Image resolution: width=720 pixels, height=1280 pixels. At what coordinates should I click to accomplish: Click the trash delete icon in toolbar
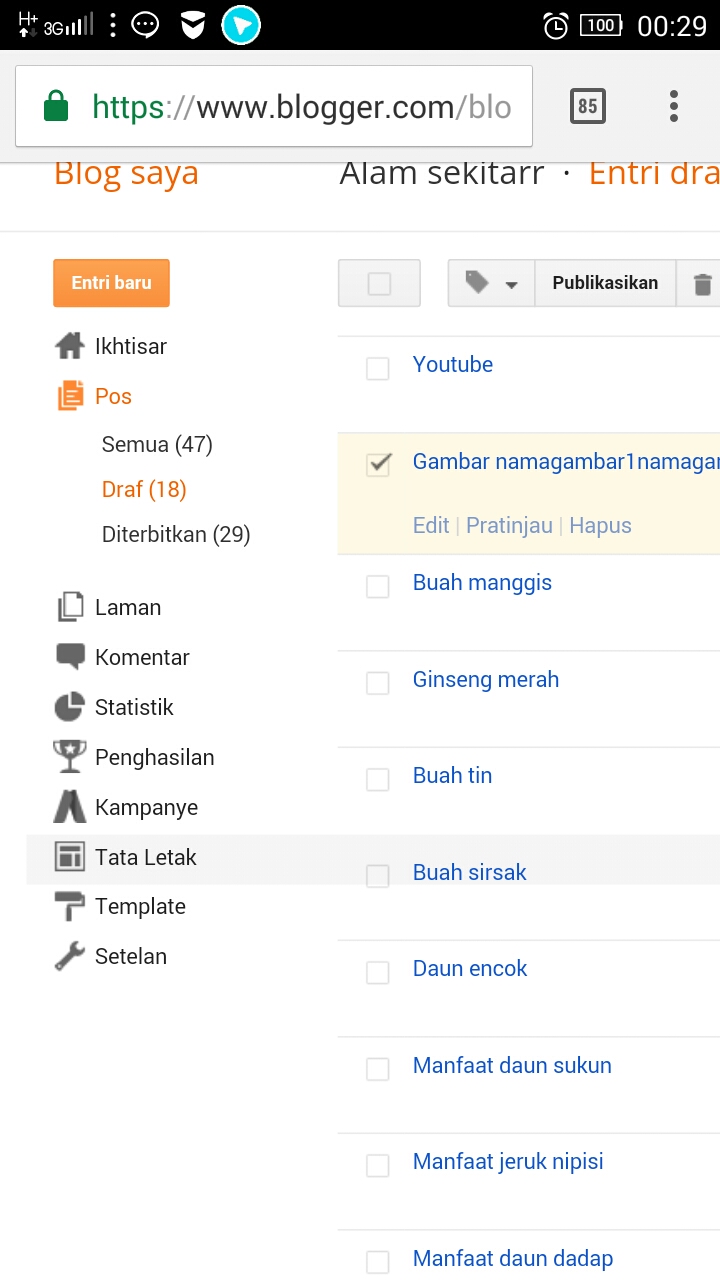[x=702, y=284]
